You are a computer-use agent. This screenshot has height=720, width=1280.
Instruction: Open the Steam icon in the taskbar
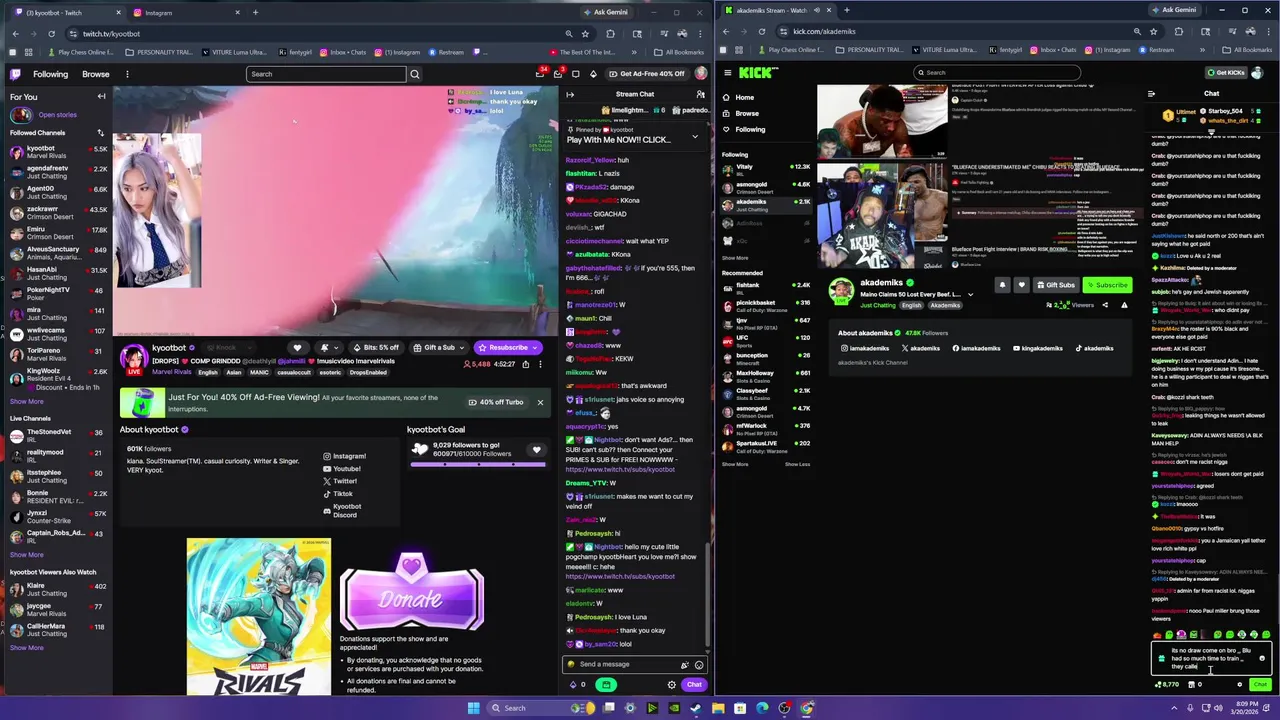click(x=696, y=708)
